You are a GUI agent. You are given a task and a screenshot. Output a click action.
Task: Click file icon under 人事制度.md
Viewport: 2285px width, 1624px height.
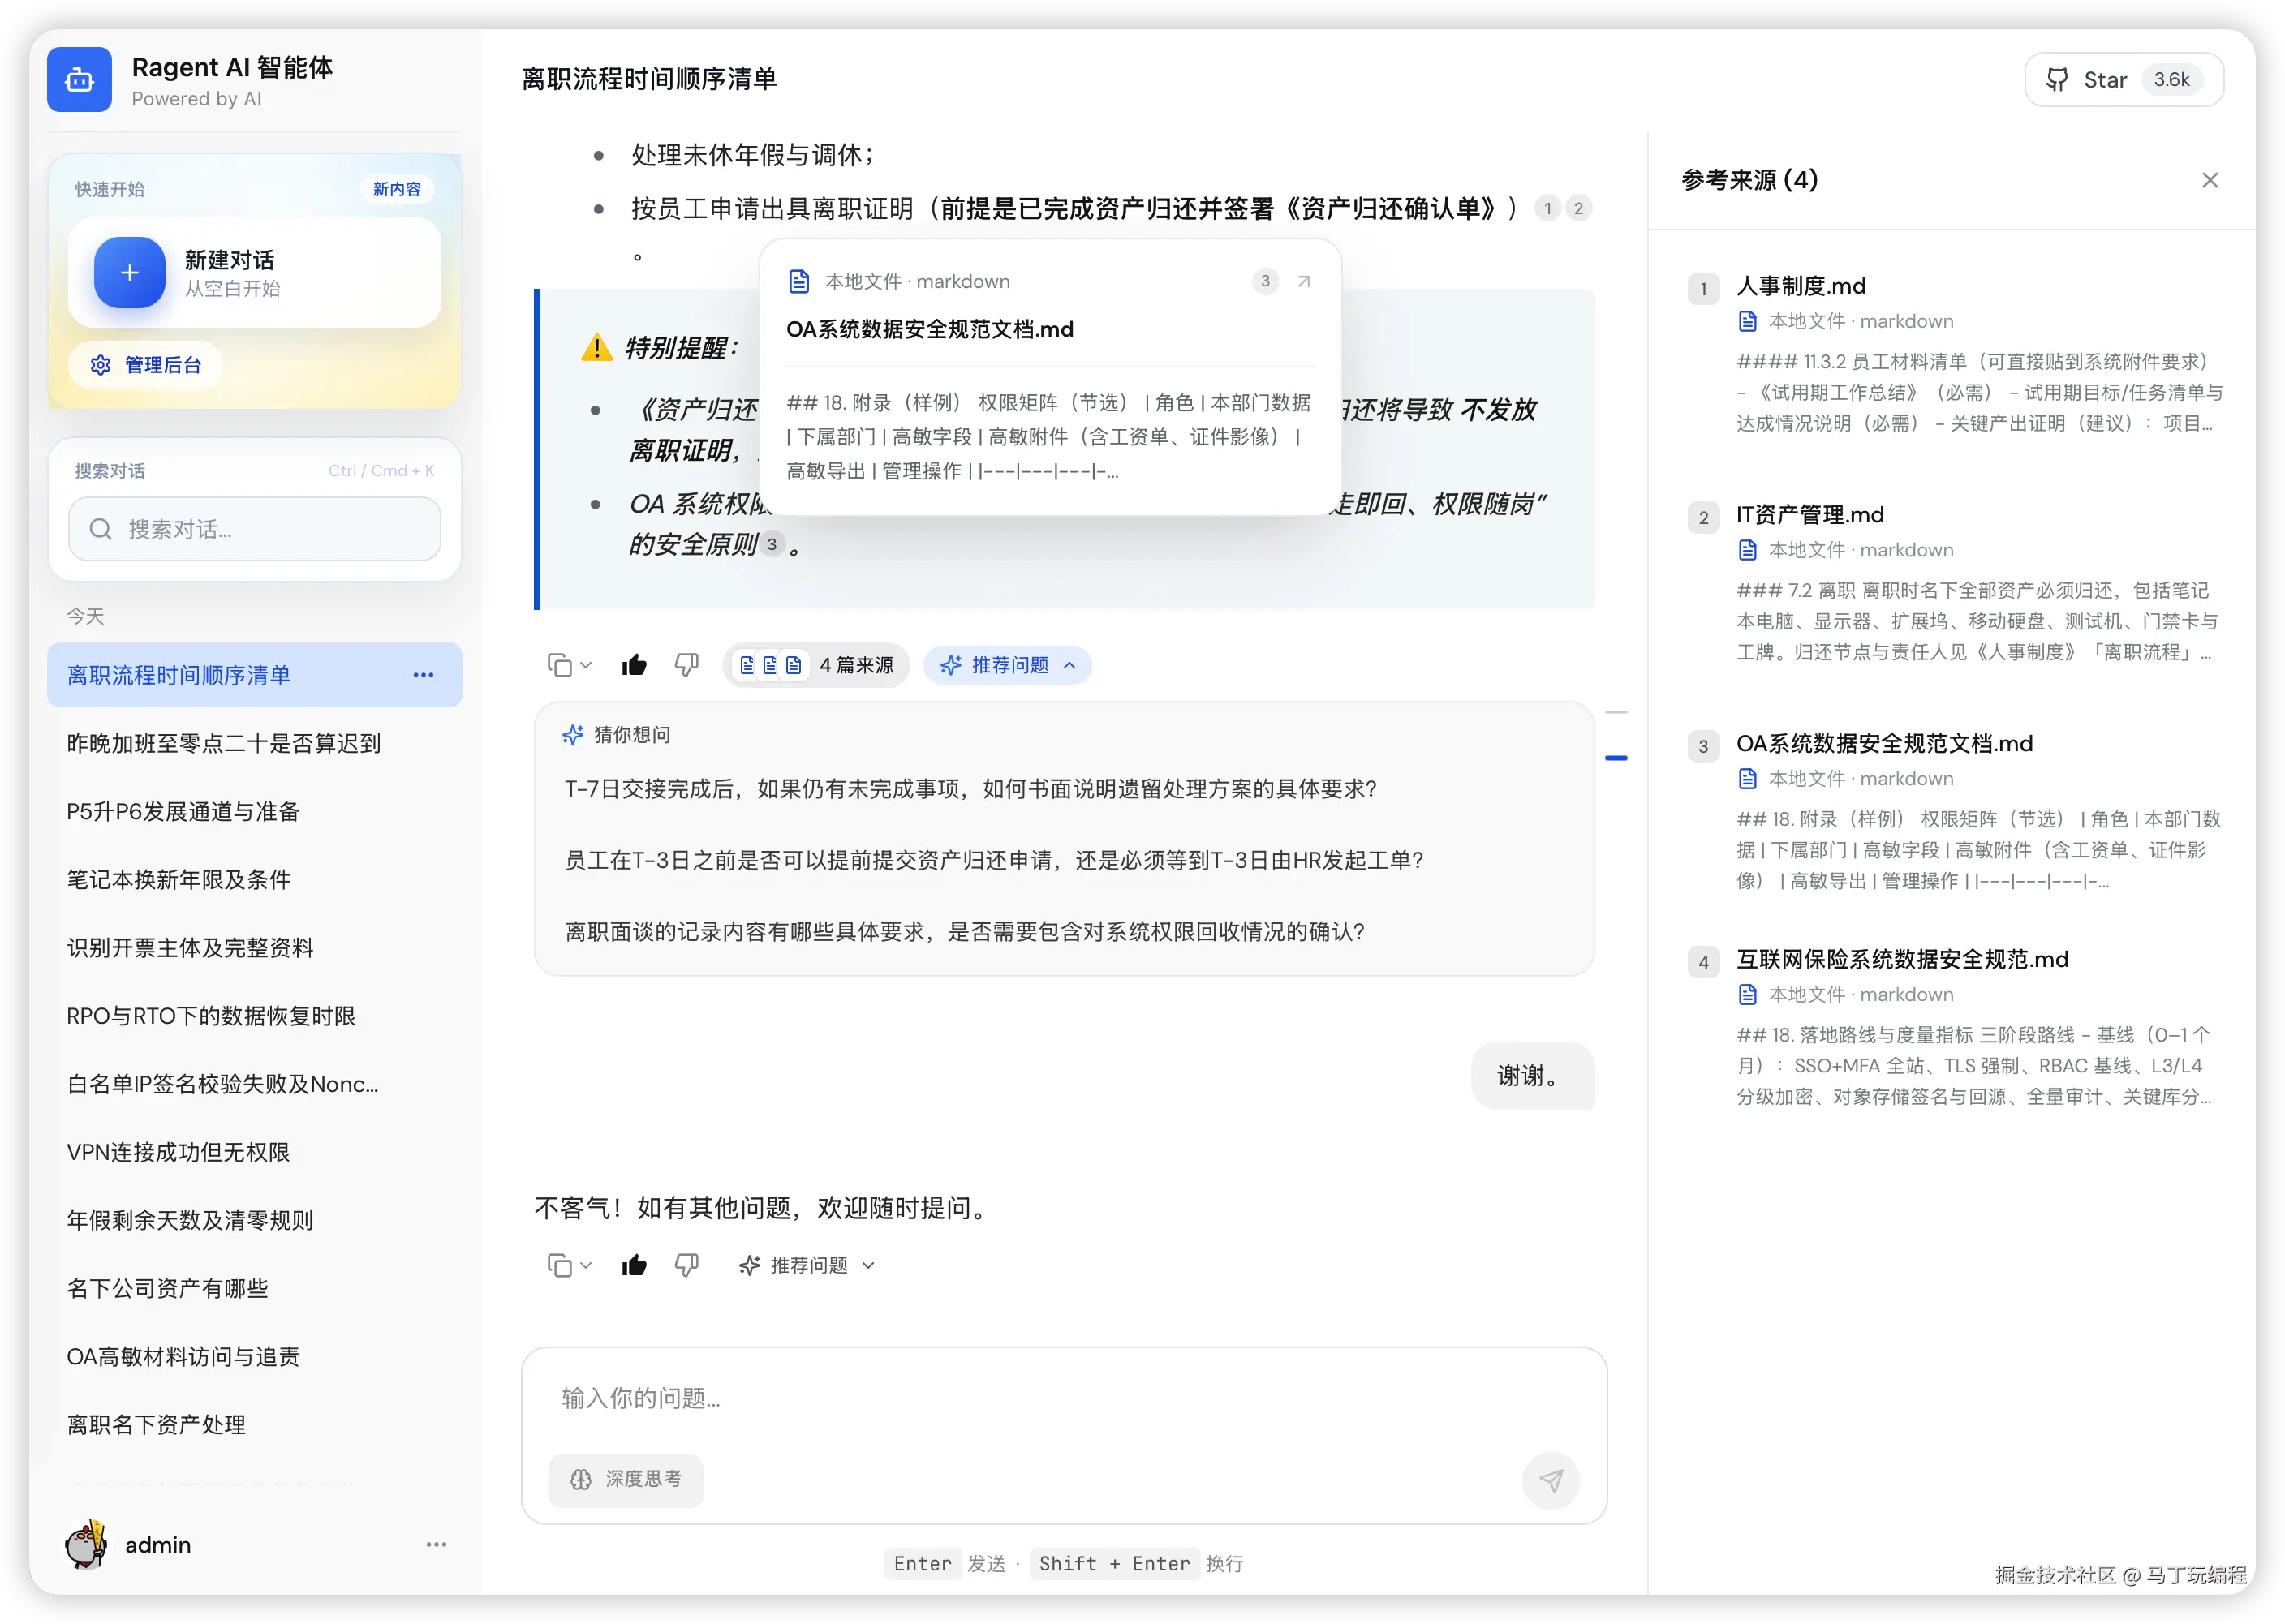click(1747, 321)
